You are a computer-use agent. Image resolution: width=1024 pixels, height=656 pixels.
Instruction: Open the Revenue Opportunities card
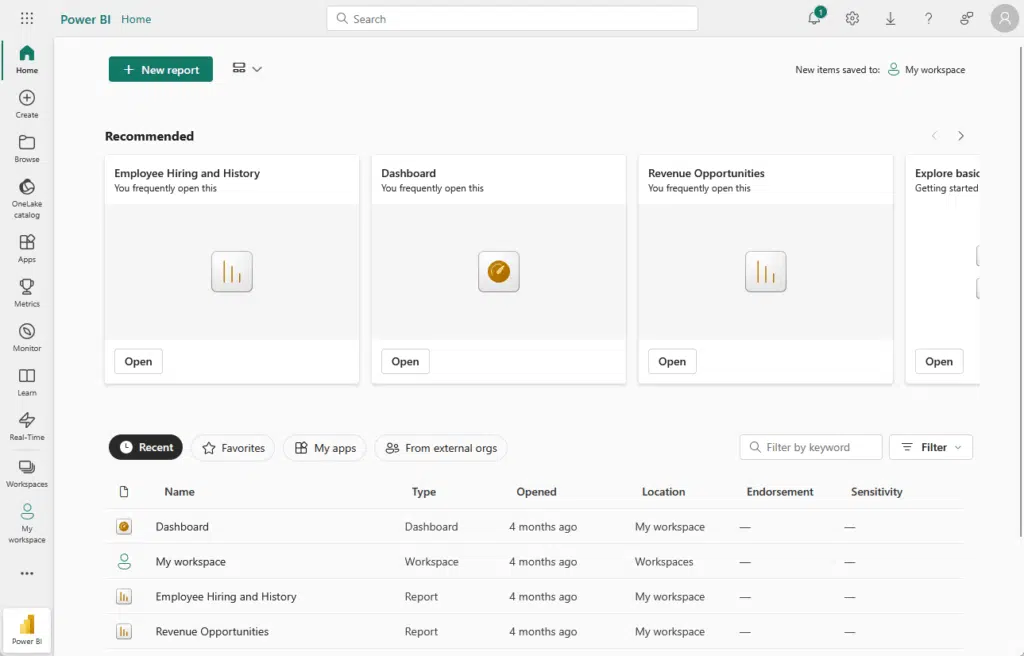click(672, 361)
